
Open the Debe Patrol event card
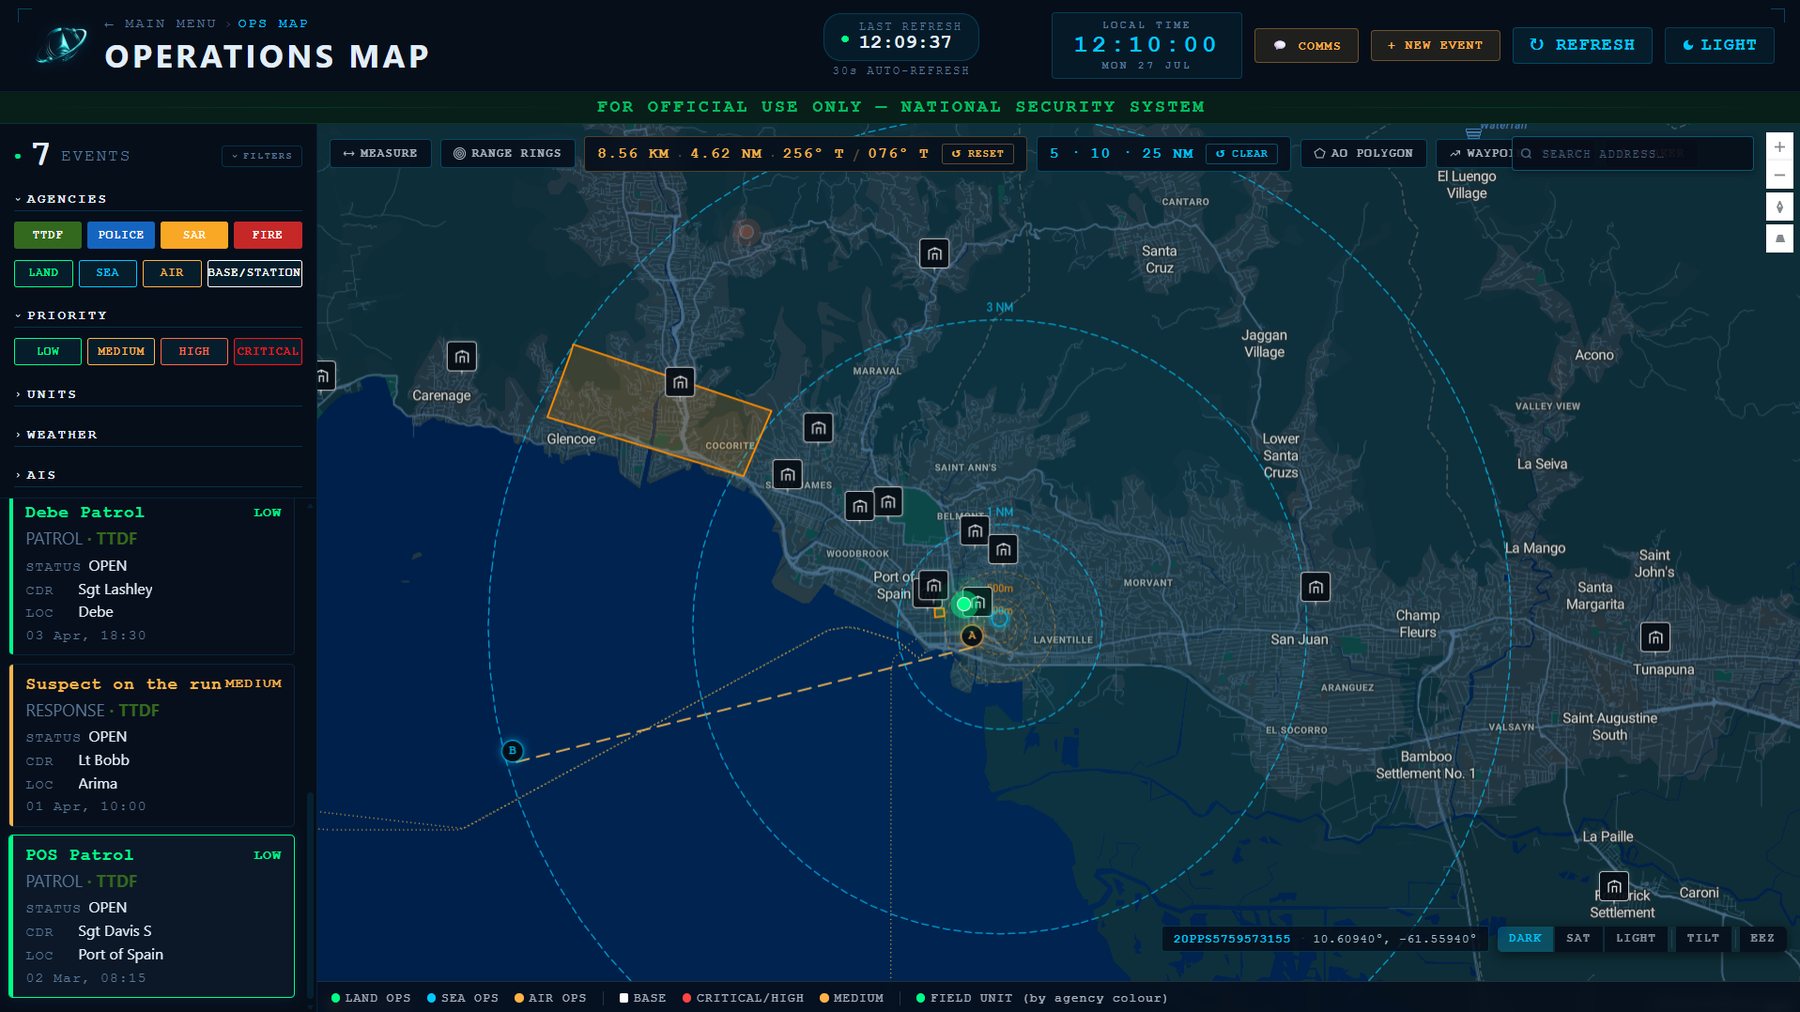click(x=152, y=576)
